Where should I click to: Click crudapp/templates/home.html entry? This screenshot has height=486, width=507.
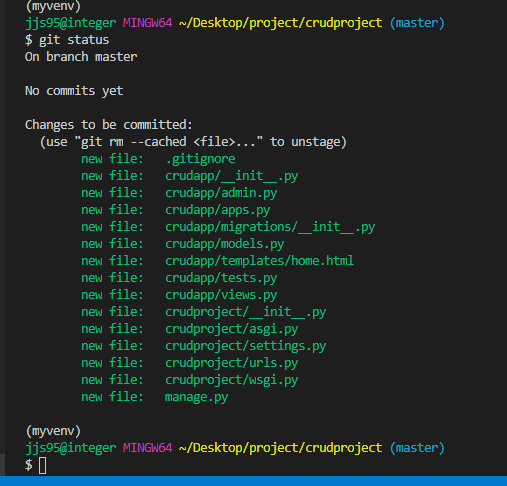tap(260, 261)
